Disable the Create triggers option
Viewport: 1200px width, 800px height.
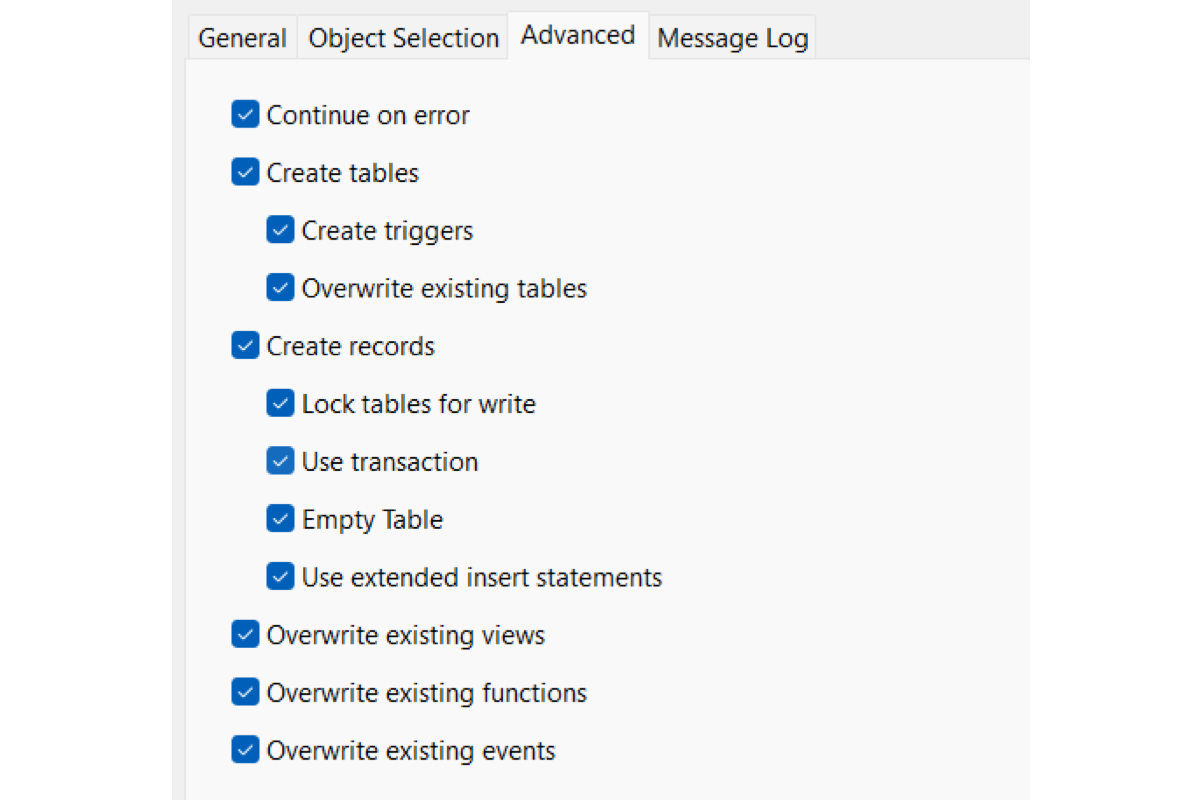(x=281, y=230)
